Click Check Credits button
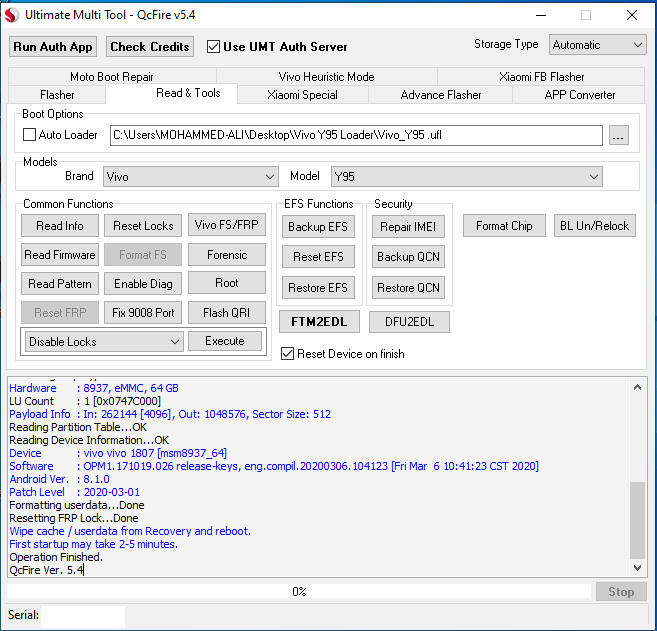 (x=150, y=47)
